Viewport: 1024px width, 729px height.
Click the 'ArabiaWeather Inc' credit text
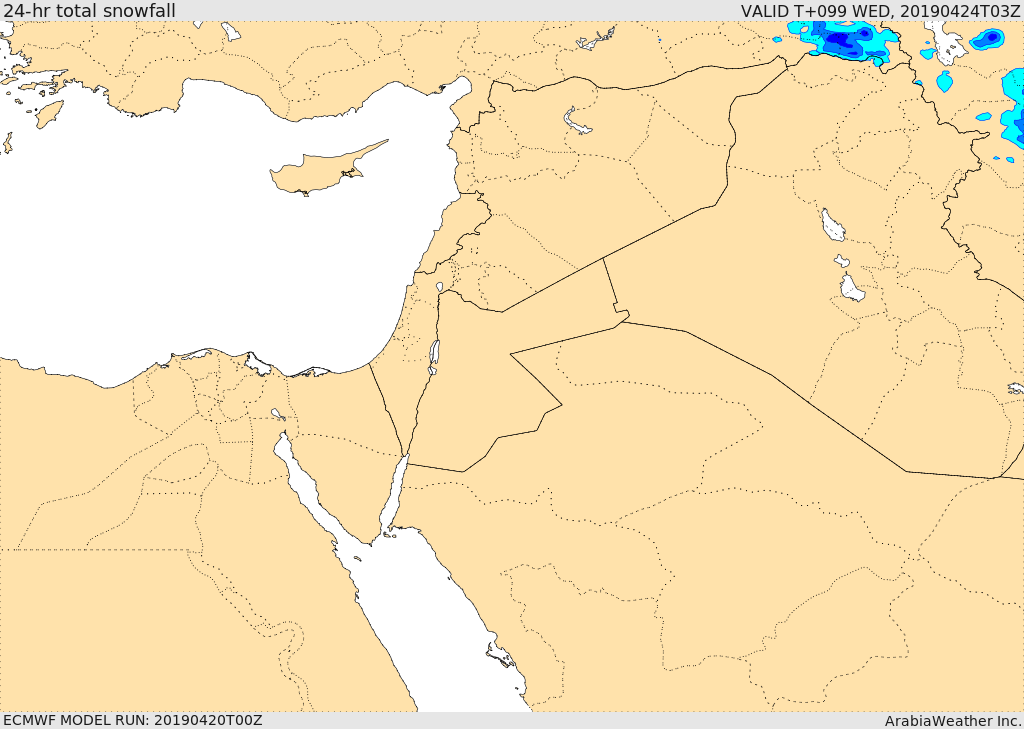pos(953,721)
